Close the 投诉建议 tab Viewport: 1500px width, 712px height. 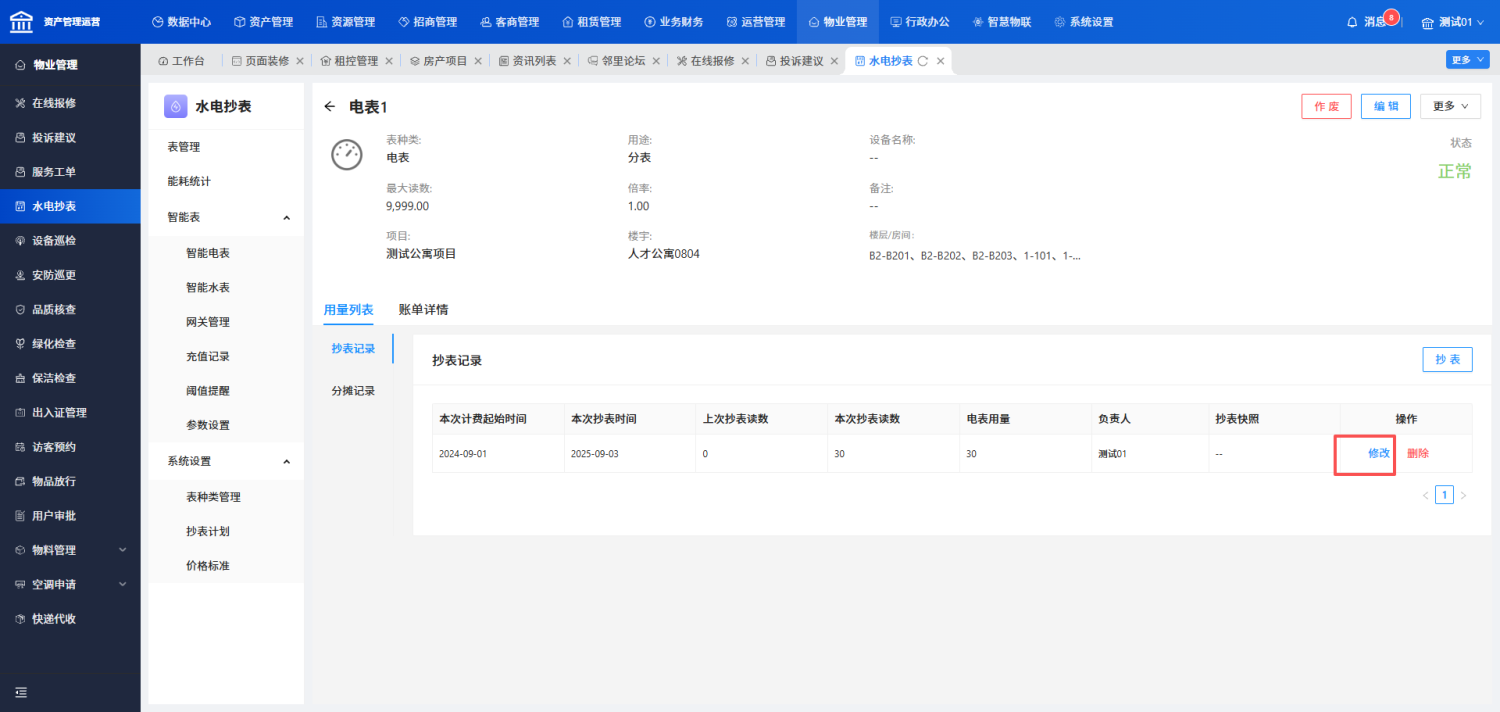pyautogui.click(x=834, y=61)
